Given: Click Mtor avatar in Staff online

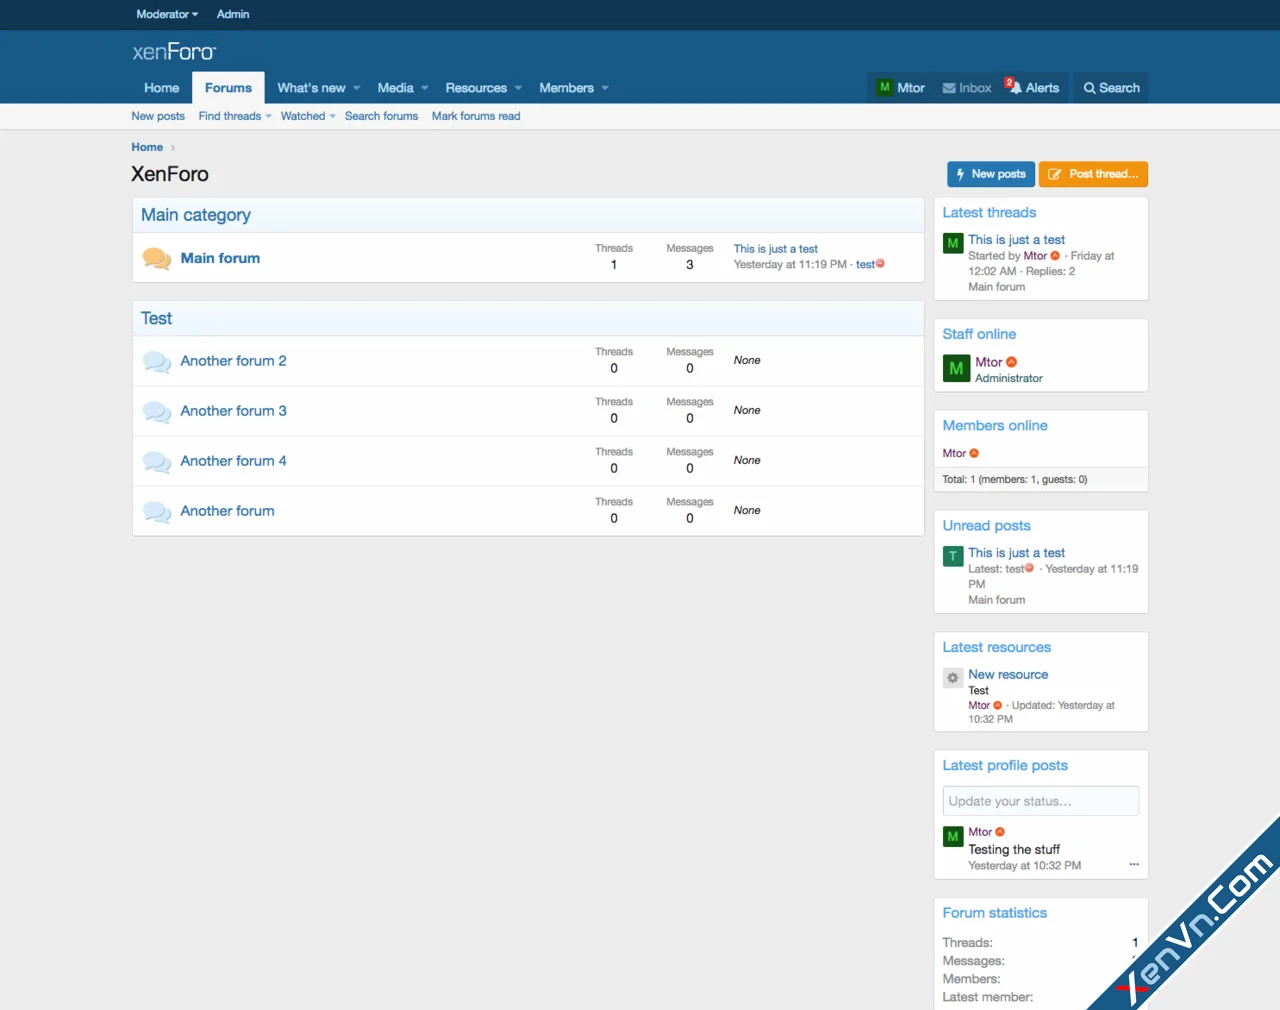Looking at the screenshot, I should (x=956, y=369).
